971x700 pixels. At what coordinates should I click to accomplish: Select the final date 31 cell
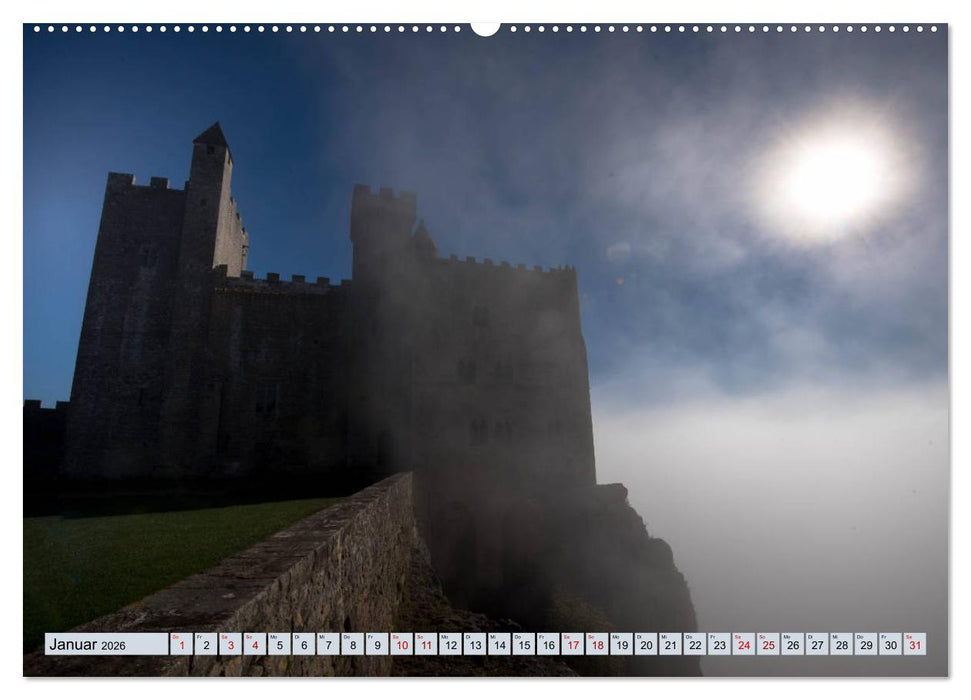916,644
